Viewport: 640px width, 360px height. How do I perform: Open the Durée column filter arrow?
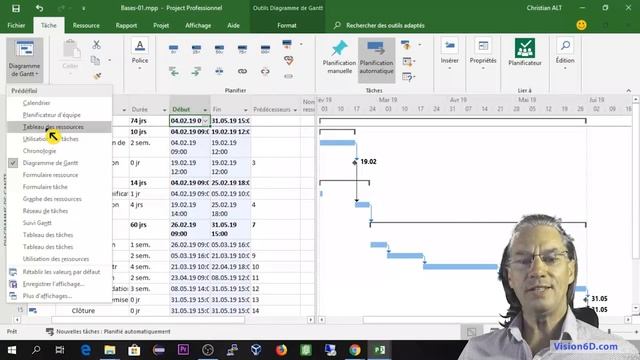click(164, 110)
